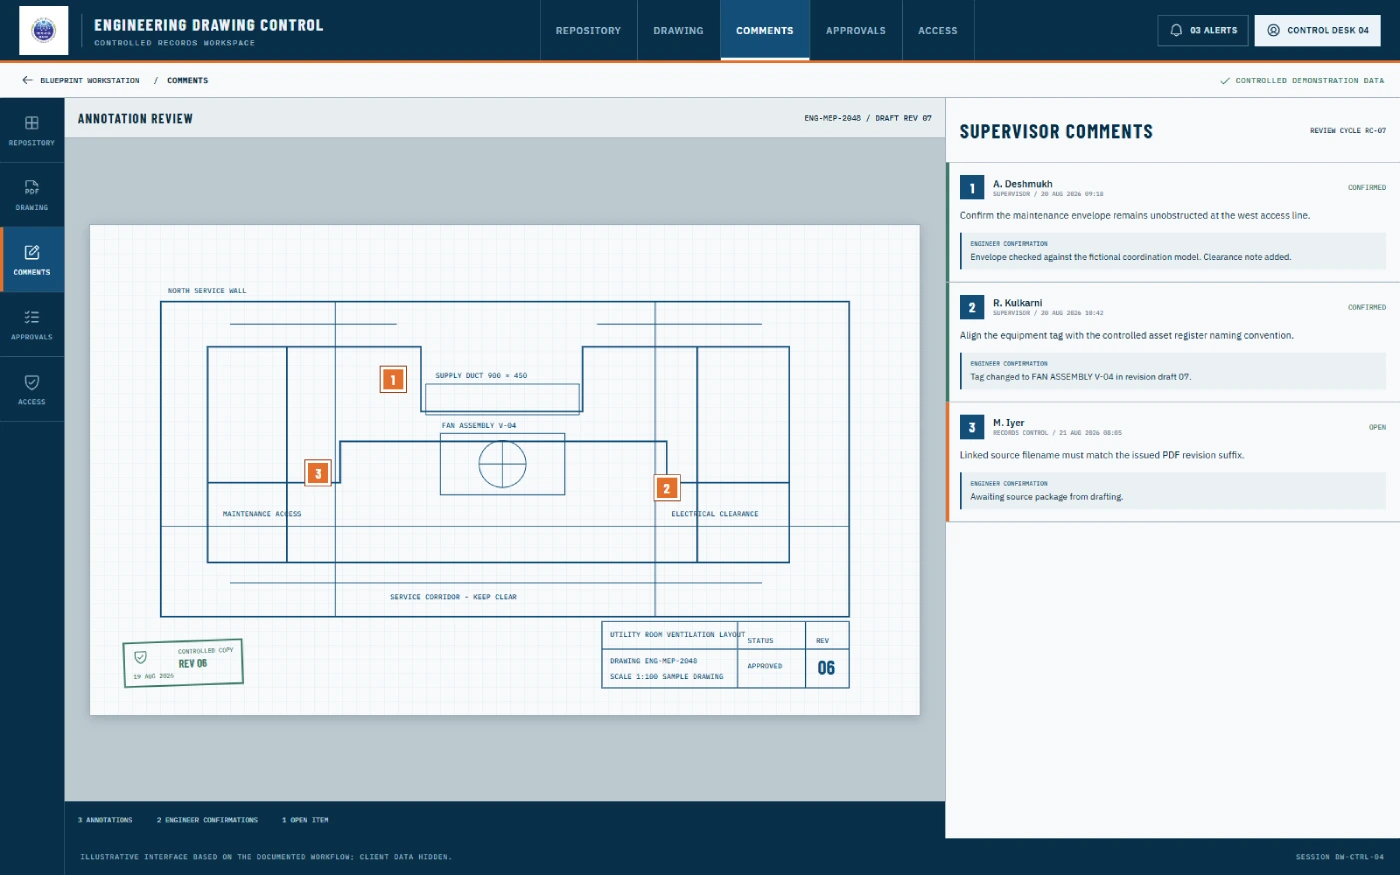Screen dimensions: 1400x875
Task: Click CONFIRMED status on A. Deshmukh's comment
Action: point(1367,187)
